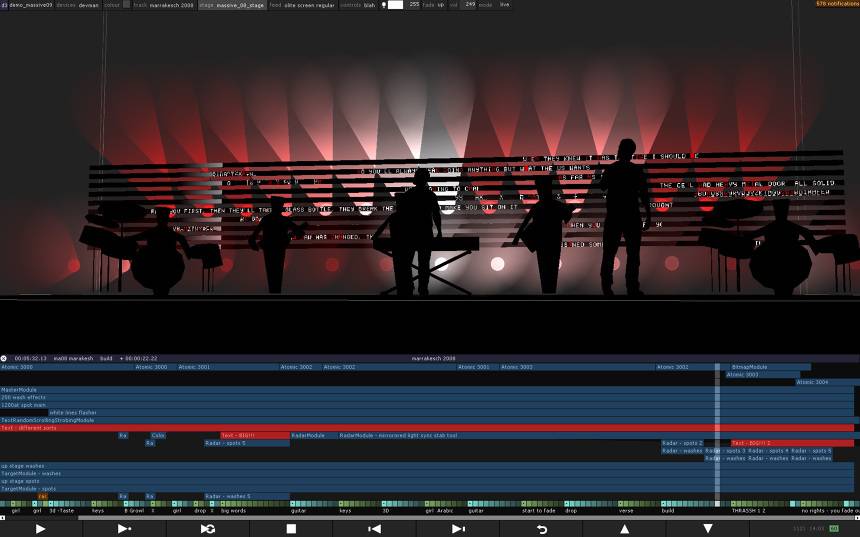Select the RadarModule clip
The width and height of the screenshot is (860, 537).
(x=314, y=436)
